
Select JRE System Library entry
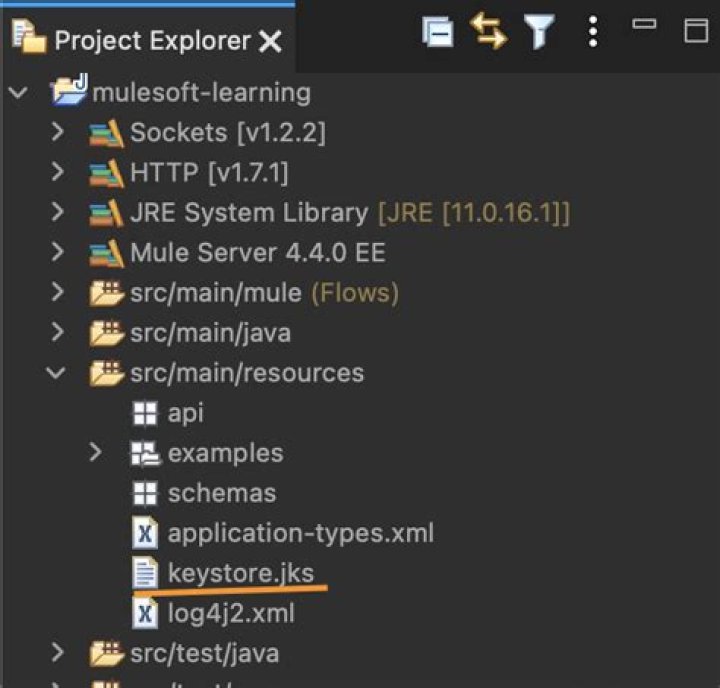tap(350, 213)
